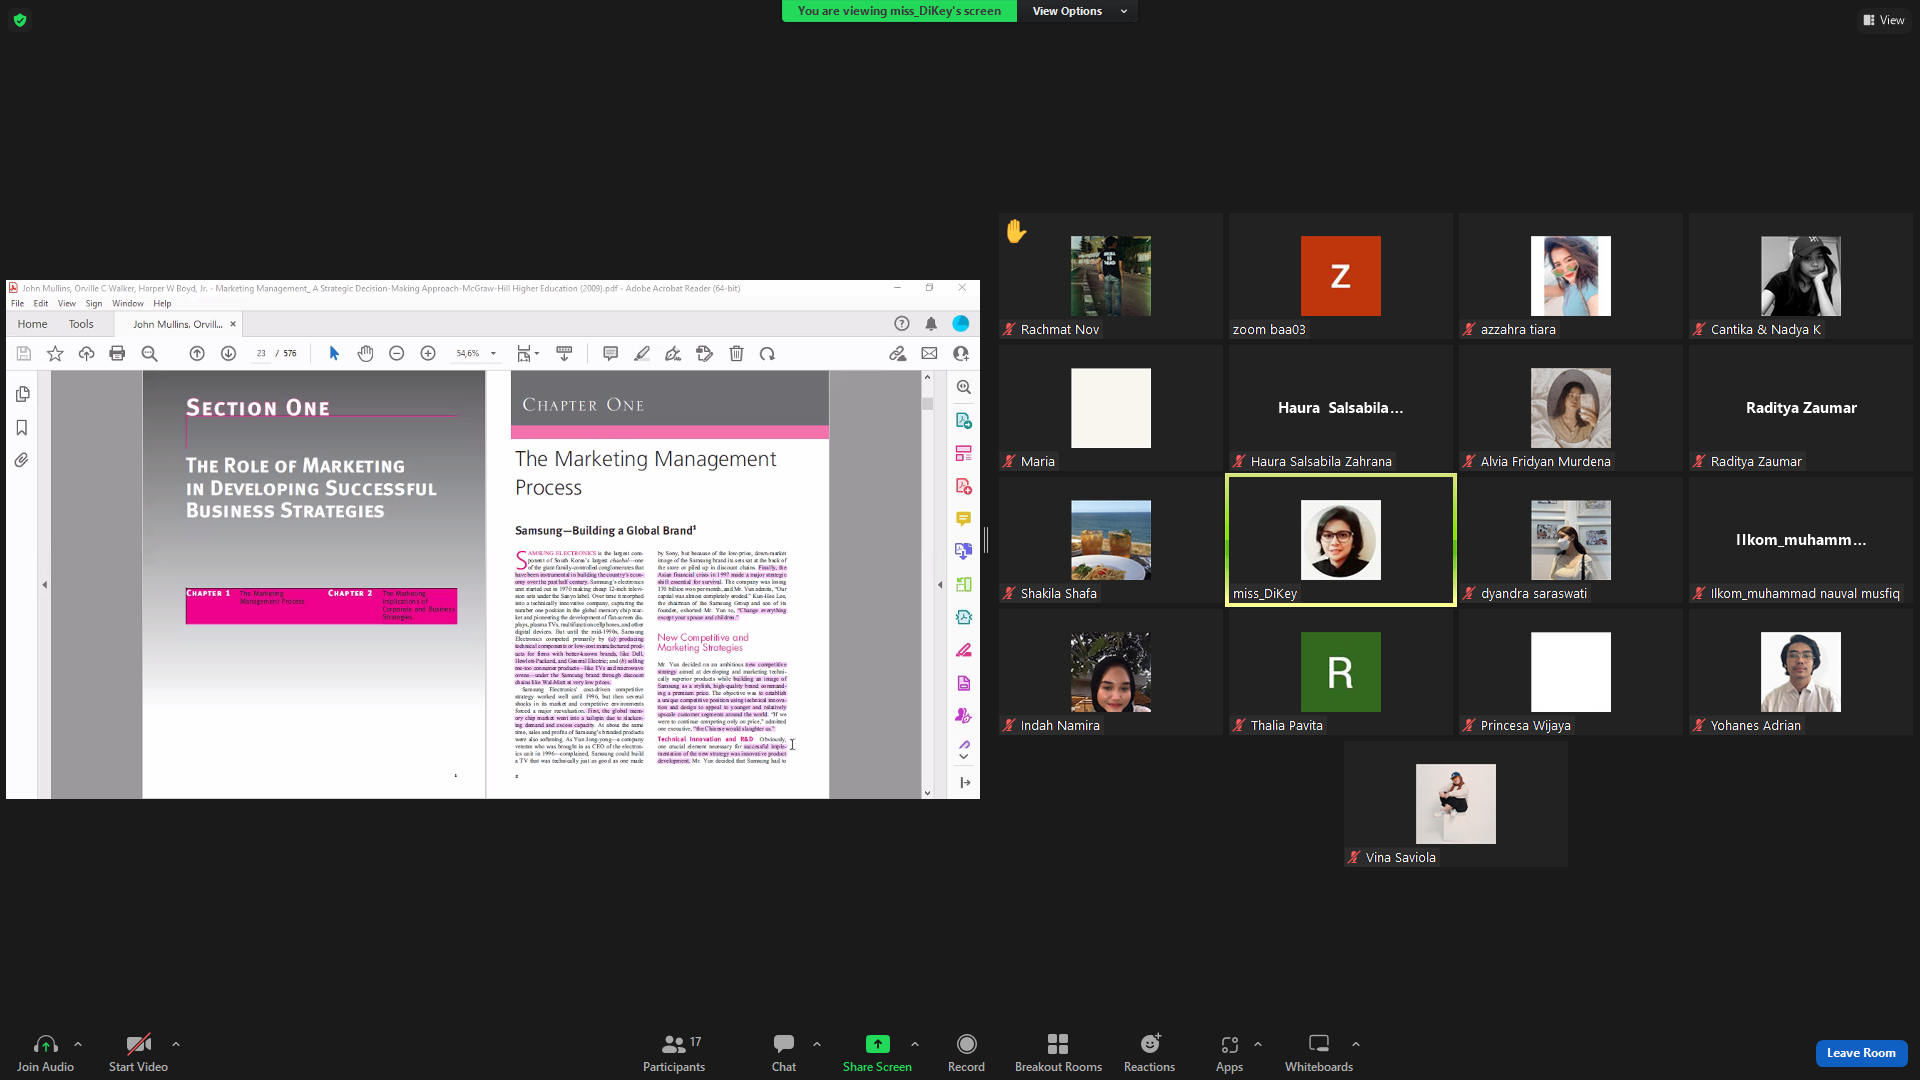
Task: Open the Whiteboards button
Action: pos(1319,1053)
